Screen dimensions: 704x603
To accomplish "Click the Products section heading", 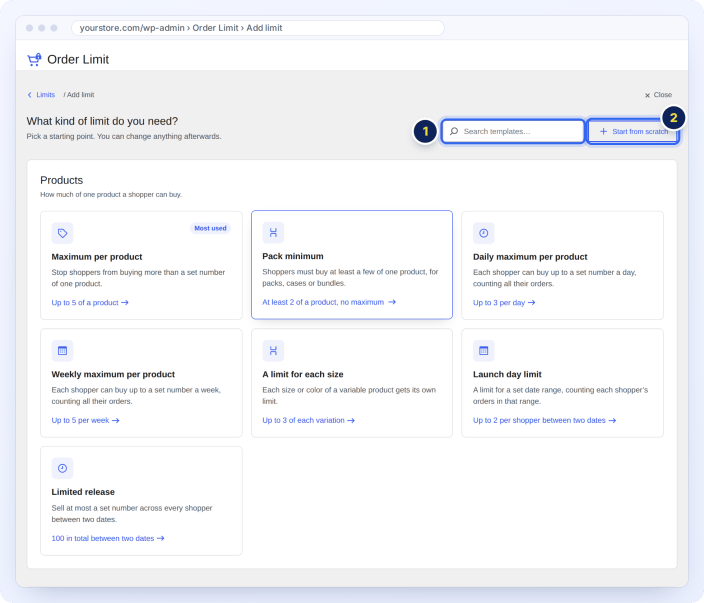I will coord(62,180).
